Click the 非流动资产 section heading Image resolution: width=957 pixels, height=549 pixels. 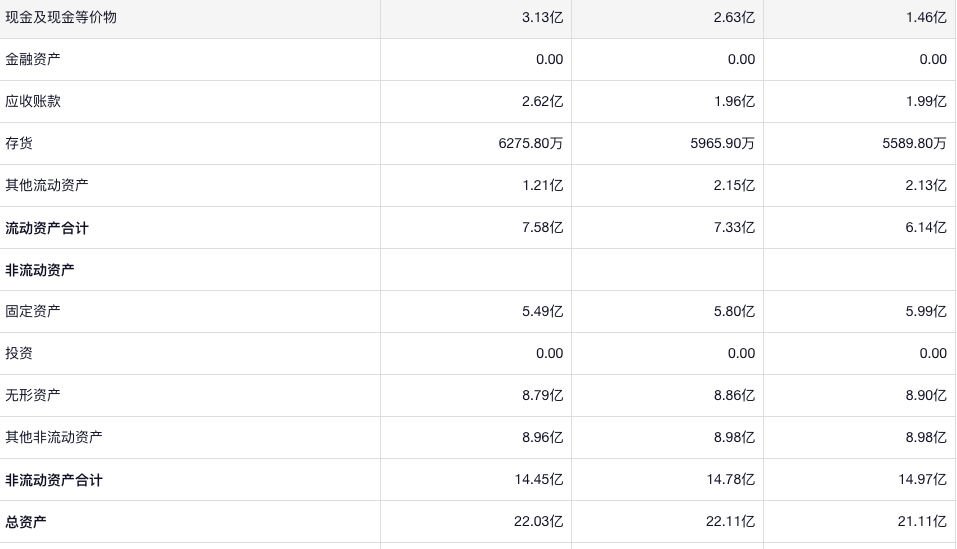(40, 270)
